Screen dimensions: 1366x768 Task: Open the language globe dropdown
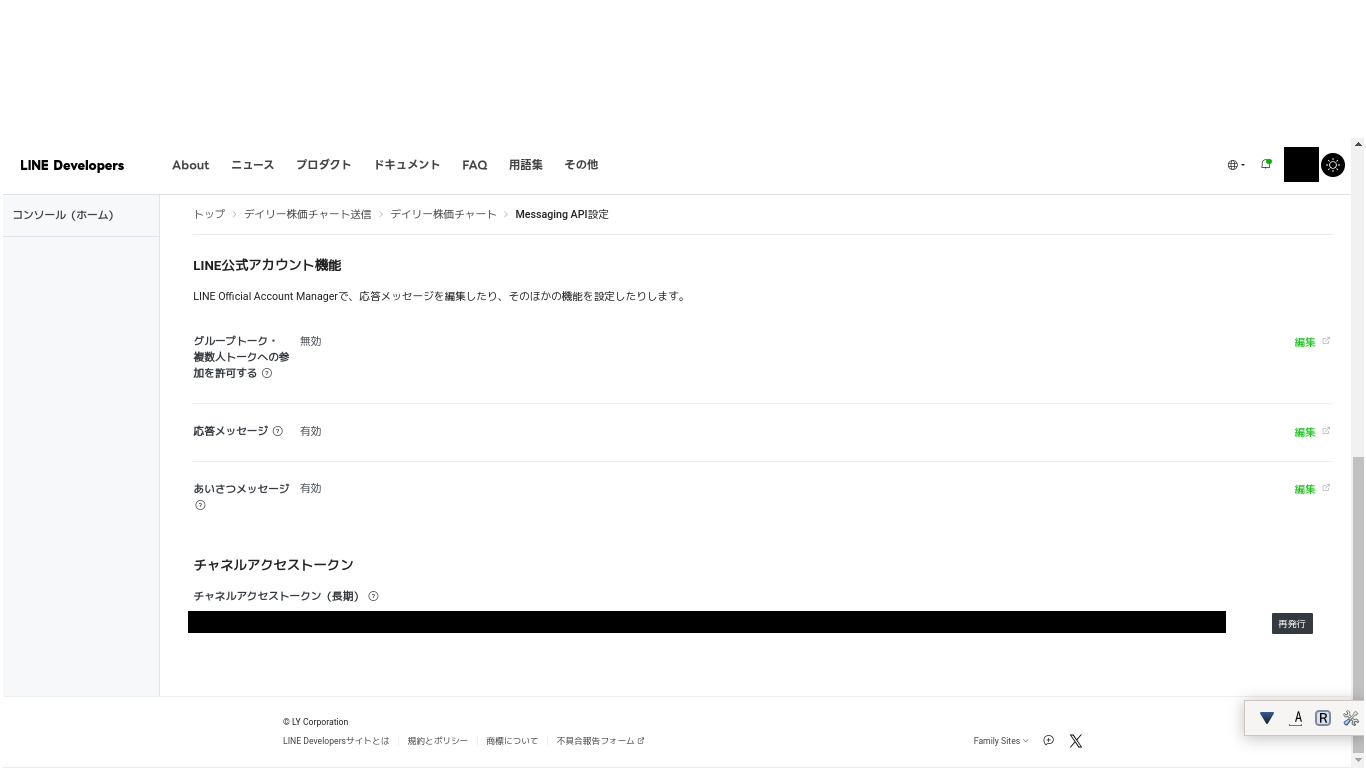(x=1236, y=165)
